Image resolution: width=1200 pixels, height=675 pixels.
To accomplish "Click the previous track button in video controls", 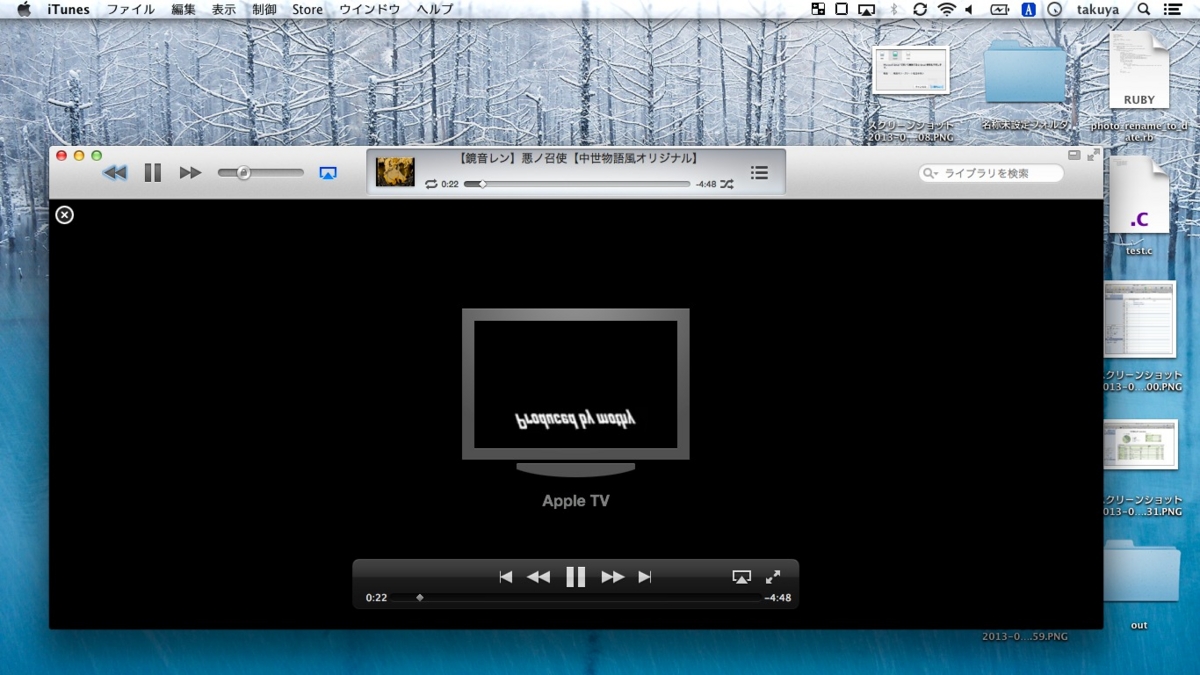I will [506, 576].
